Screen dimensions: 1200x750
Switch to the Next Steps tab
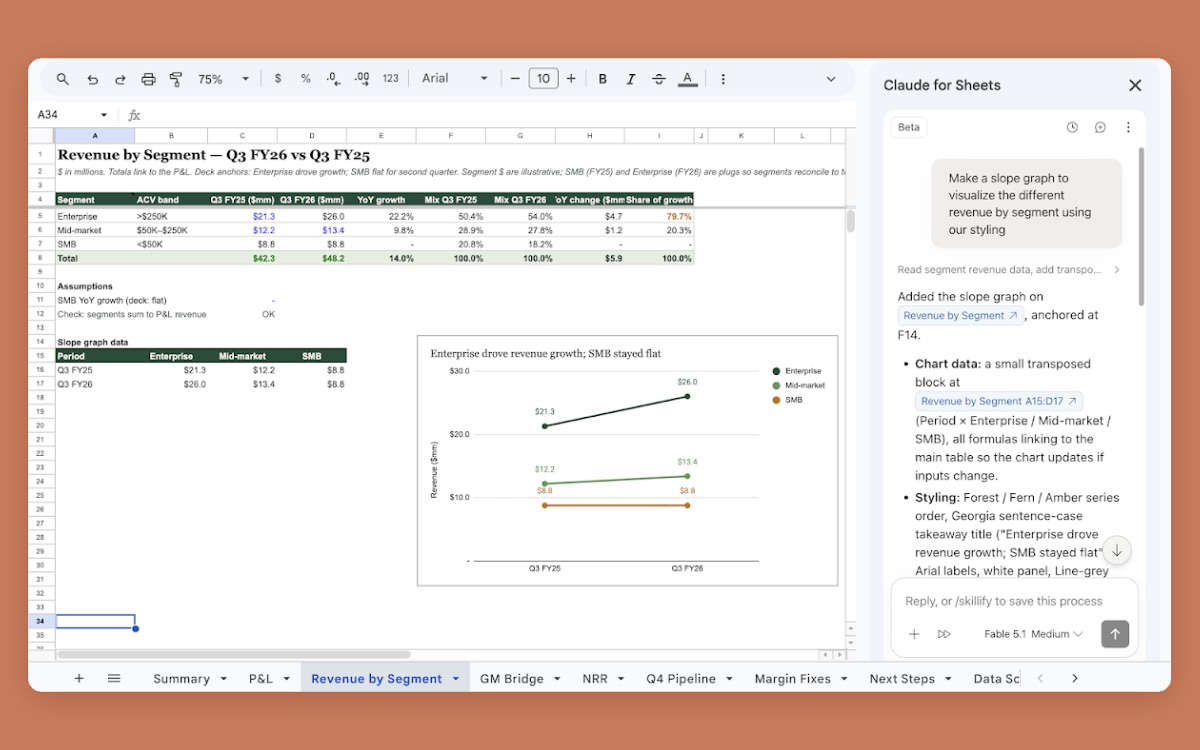click(x=902, y=678)
